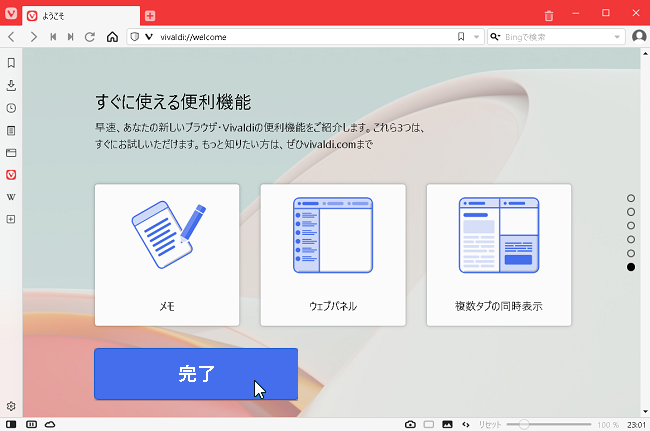Screen dimensions: 650x431
Task: Open the Downloads panel
Action: point(11,85)
